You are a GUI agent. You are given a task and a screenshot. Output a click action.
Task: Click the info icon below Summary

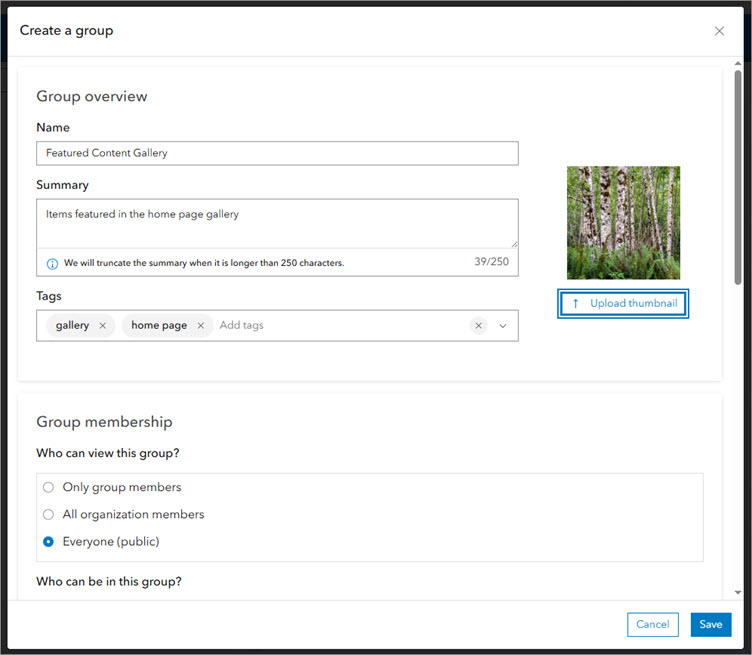click(x=52, y=263)
